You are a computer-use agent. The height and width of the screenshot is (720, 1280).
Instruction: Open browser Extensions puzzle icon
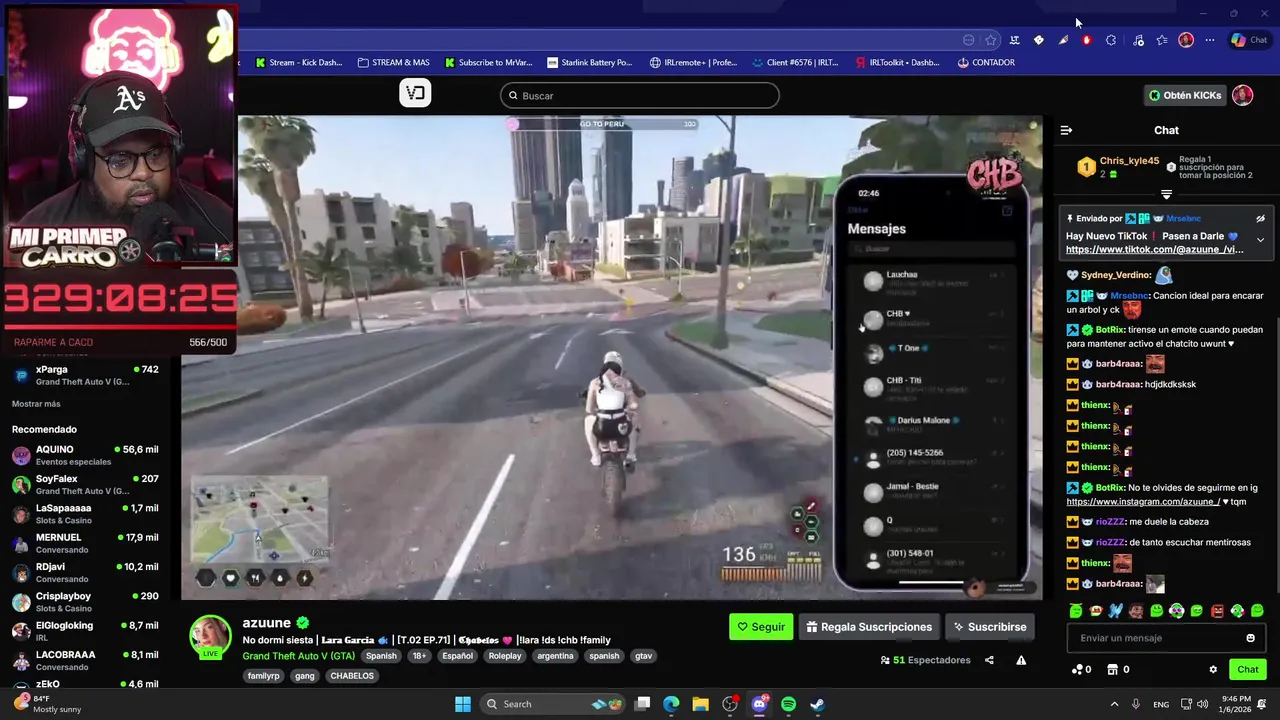pyautogui.click(x=1111, y=40)
